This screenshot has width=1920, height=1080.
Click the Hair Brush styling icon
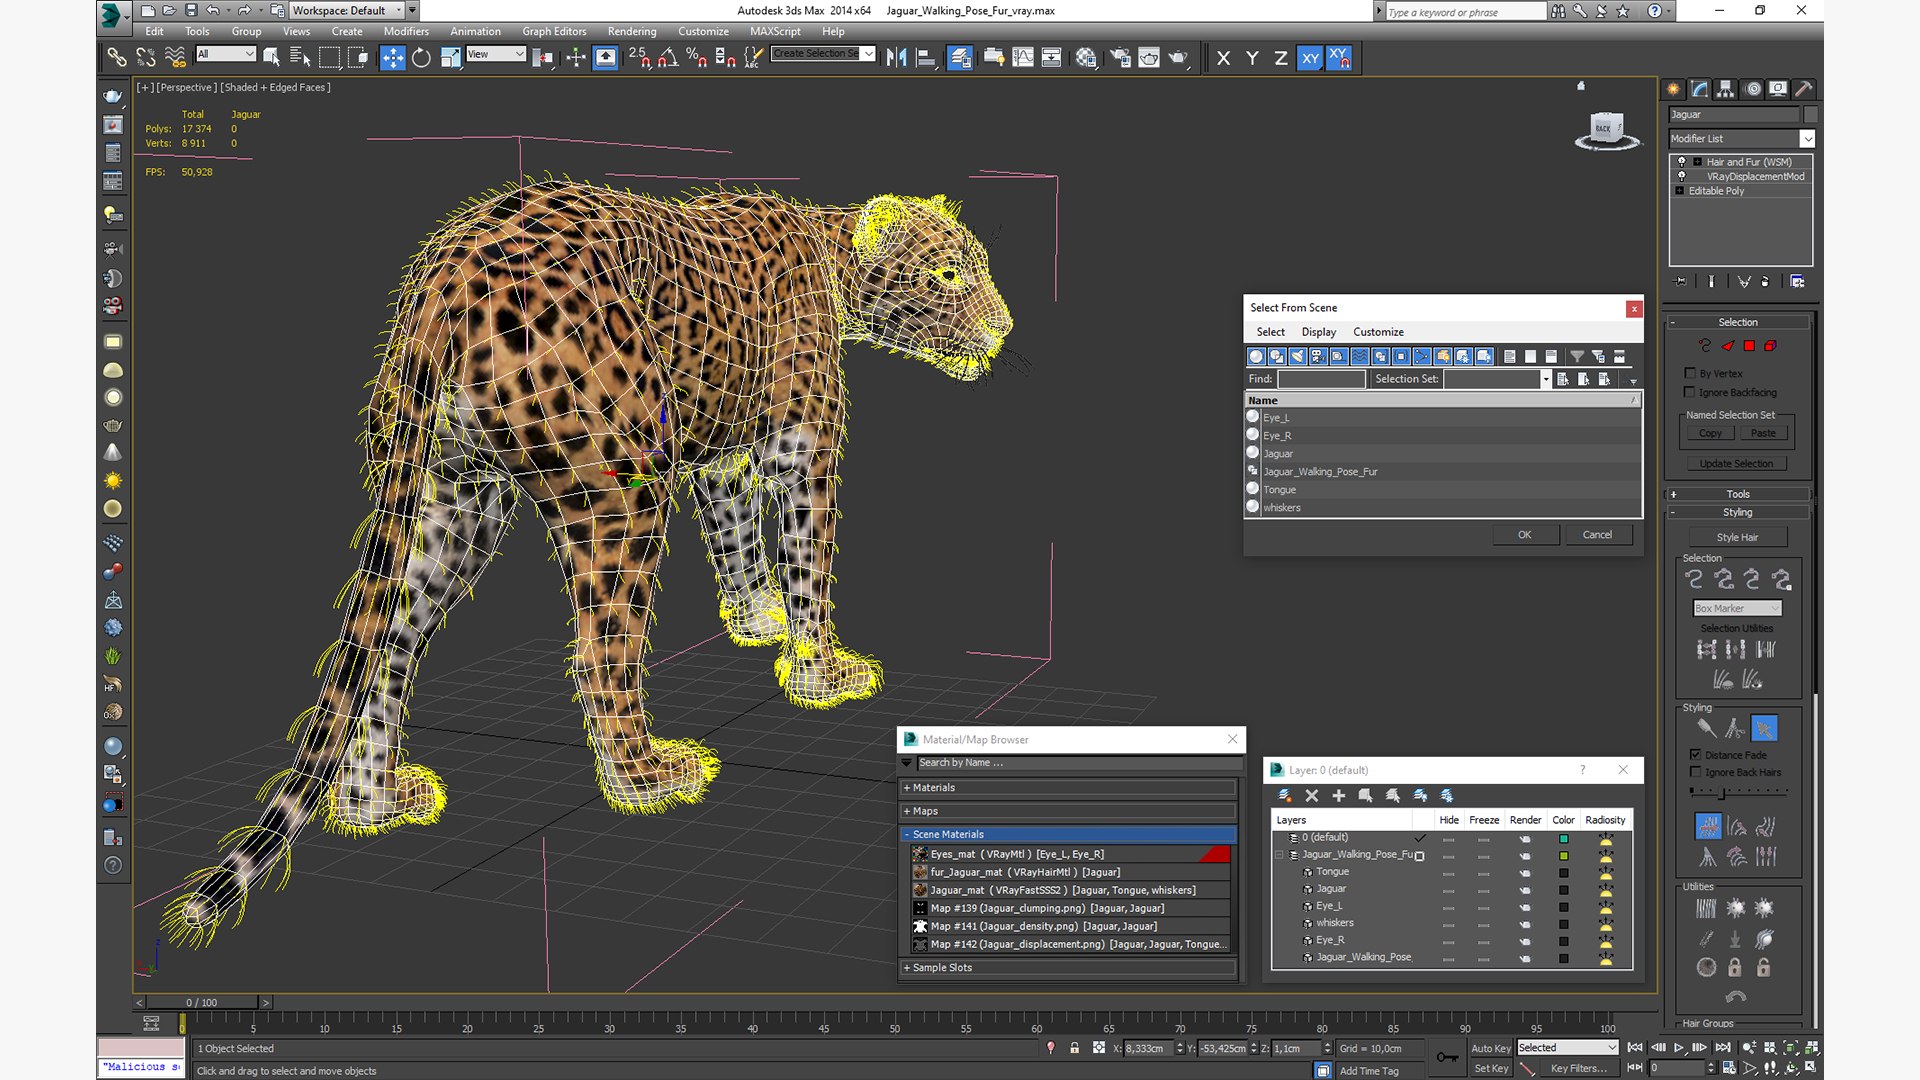point(1706,729)
